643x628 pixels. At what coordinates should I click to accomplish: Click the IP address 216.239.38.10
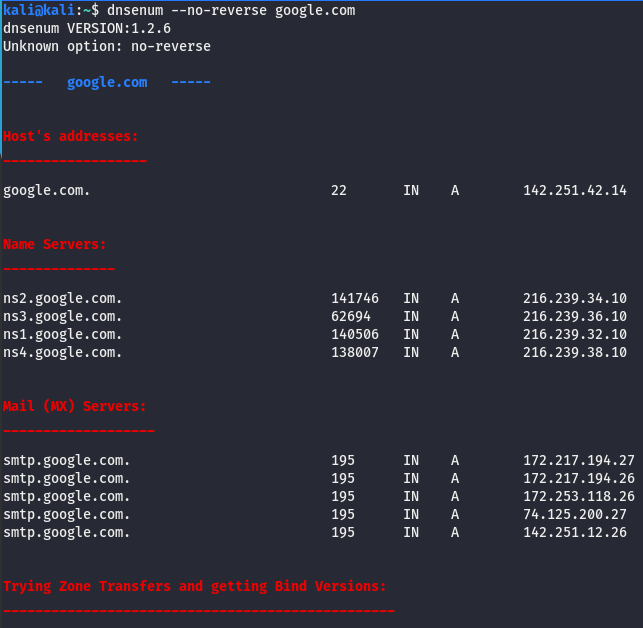click(574, 352)
